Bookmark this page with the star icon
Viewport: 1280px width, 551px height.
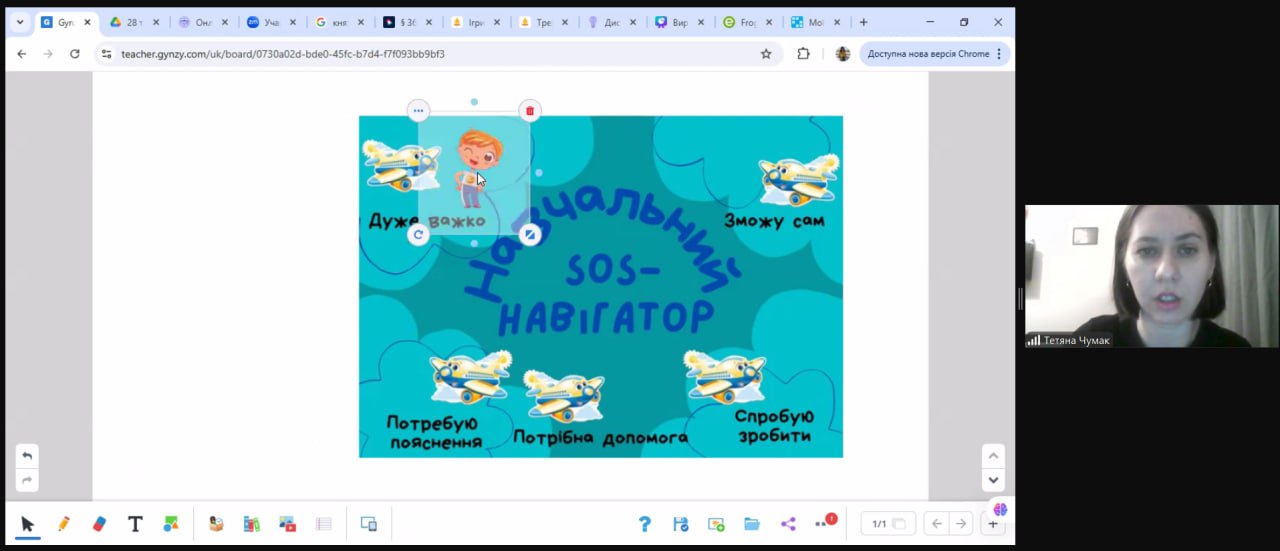click(766, 54)
